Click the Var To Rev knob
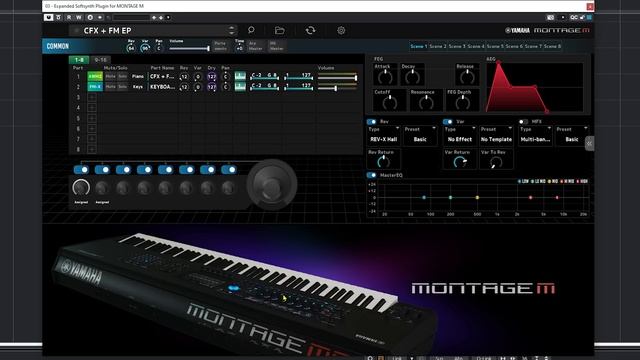The width and height of the screenshot is (640, 360). [x=496, y=162]
